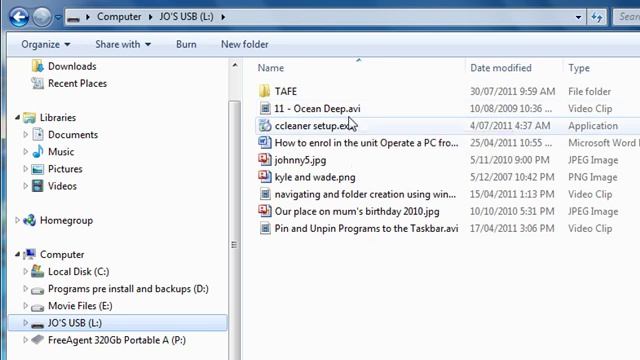Click in the Search box
This screenshot has height=360, width=640.
point(626,17)
